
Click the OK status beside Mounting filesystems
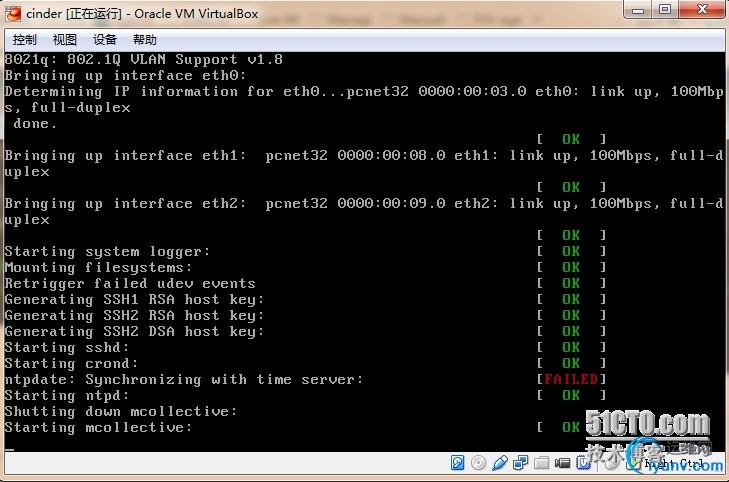(x=571, y=267)
